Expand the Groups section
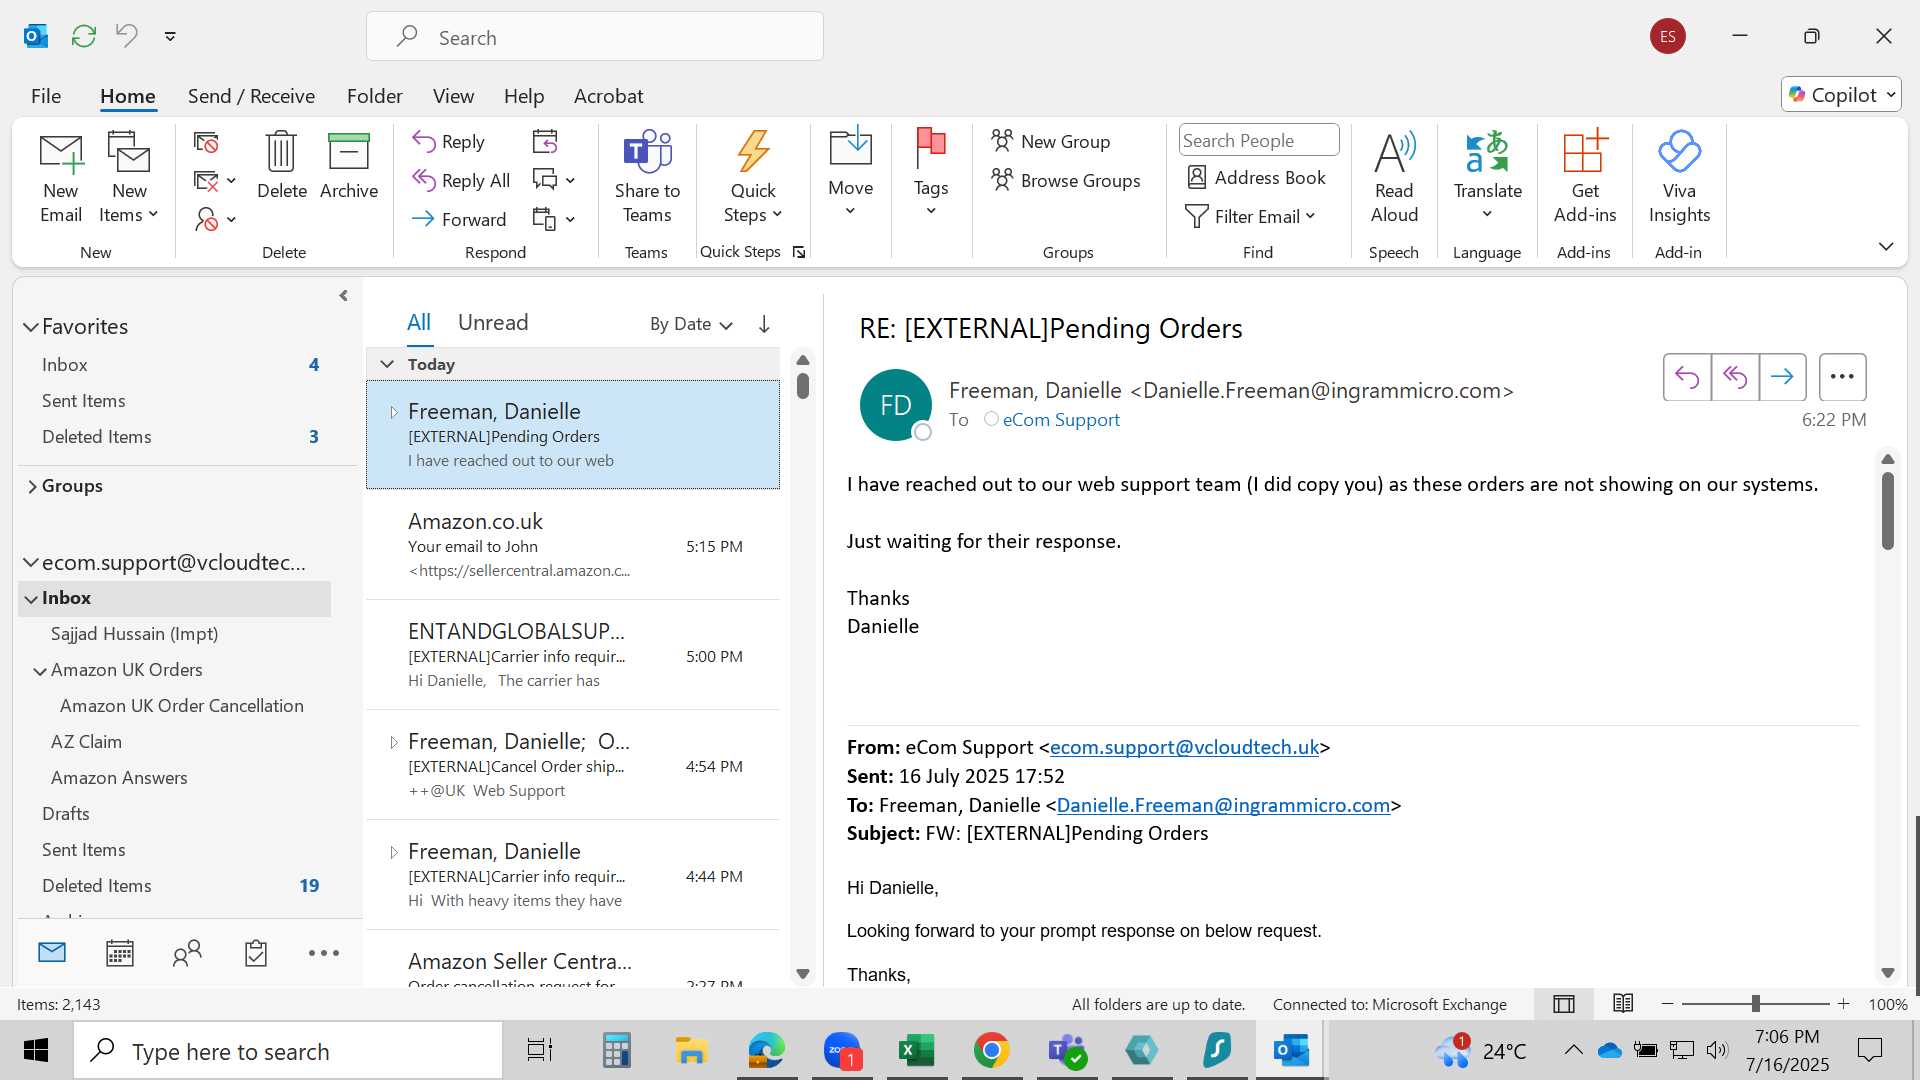This screenshot has height=1080, width=1920. click(x=32, y=486)
